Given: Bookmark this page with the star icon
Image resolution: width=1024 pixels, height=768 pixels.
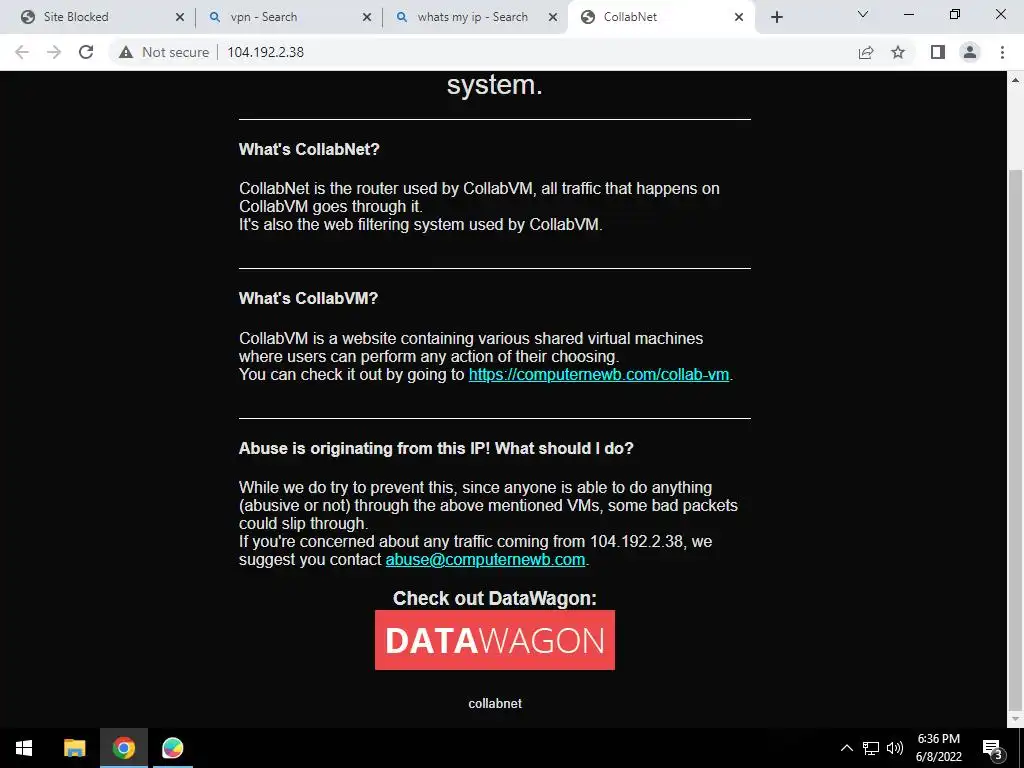Looking at the screenshot, I should (899, 52).
